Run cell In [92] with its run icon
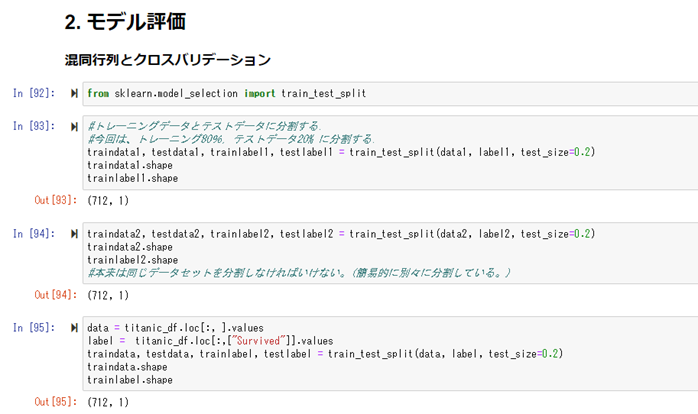Screen dimensions: 698x414 point(74,93)
